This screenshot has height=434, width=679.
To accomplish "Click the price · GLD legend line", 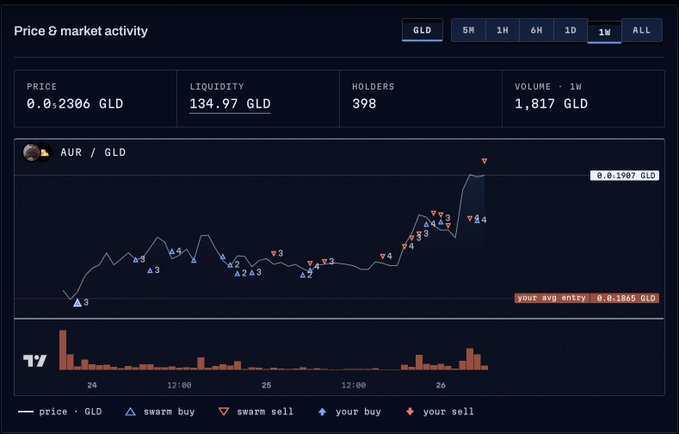I will click(26, 411).
